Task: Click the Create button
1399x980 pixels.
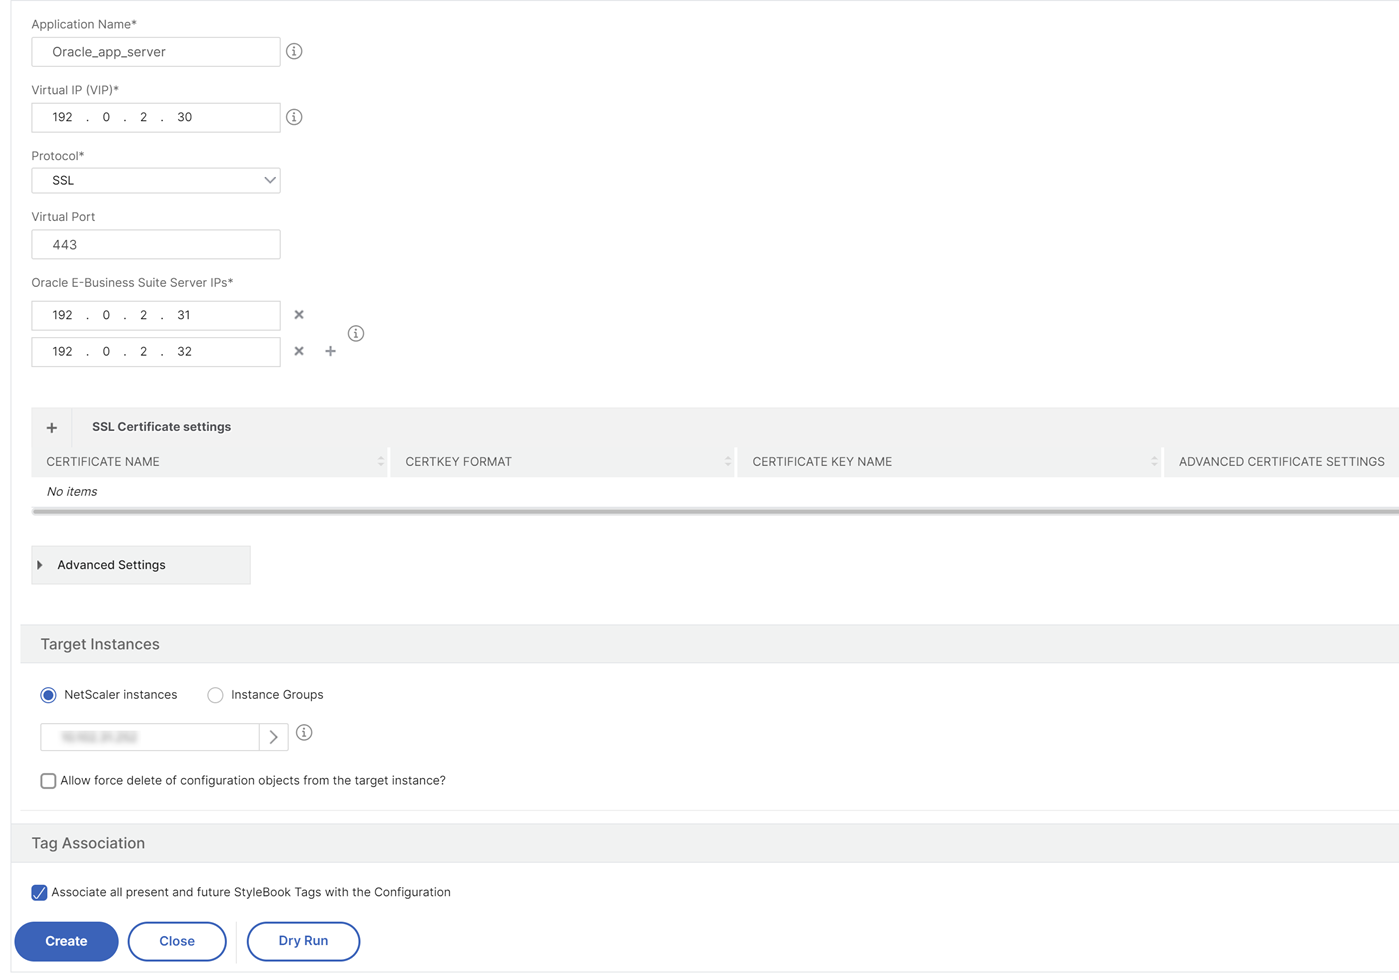Action: click(66, 941)
